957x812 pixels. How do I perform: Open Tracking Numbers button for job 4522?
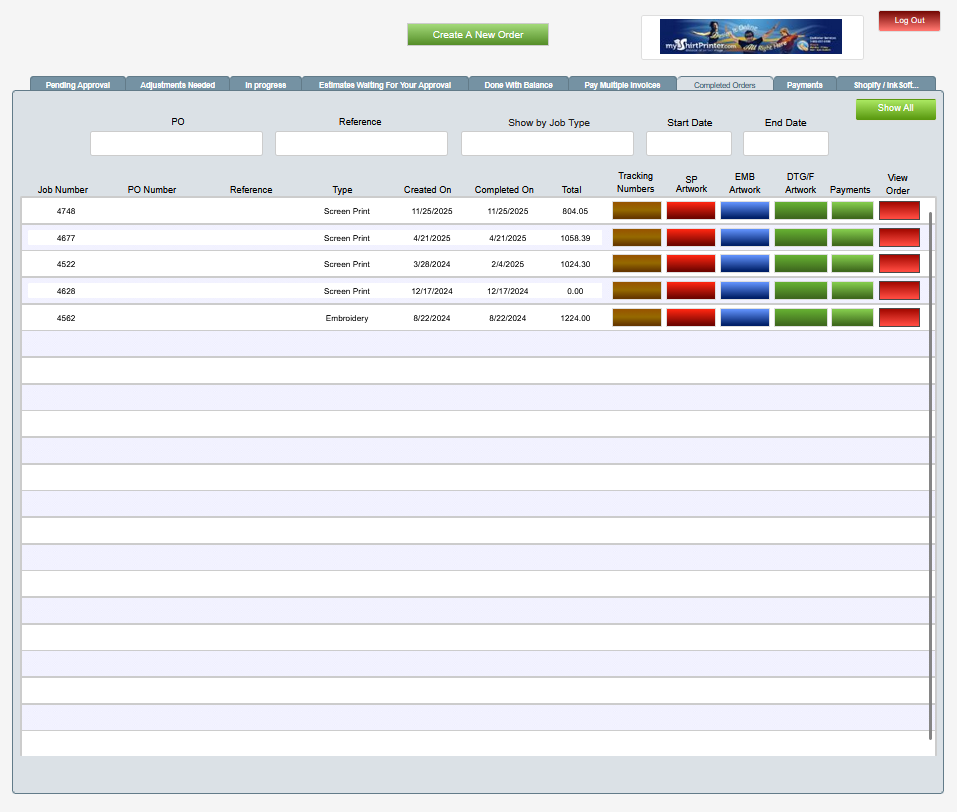637,264
